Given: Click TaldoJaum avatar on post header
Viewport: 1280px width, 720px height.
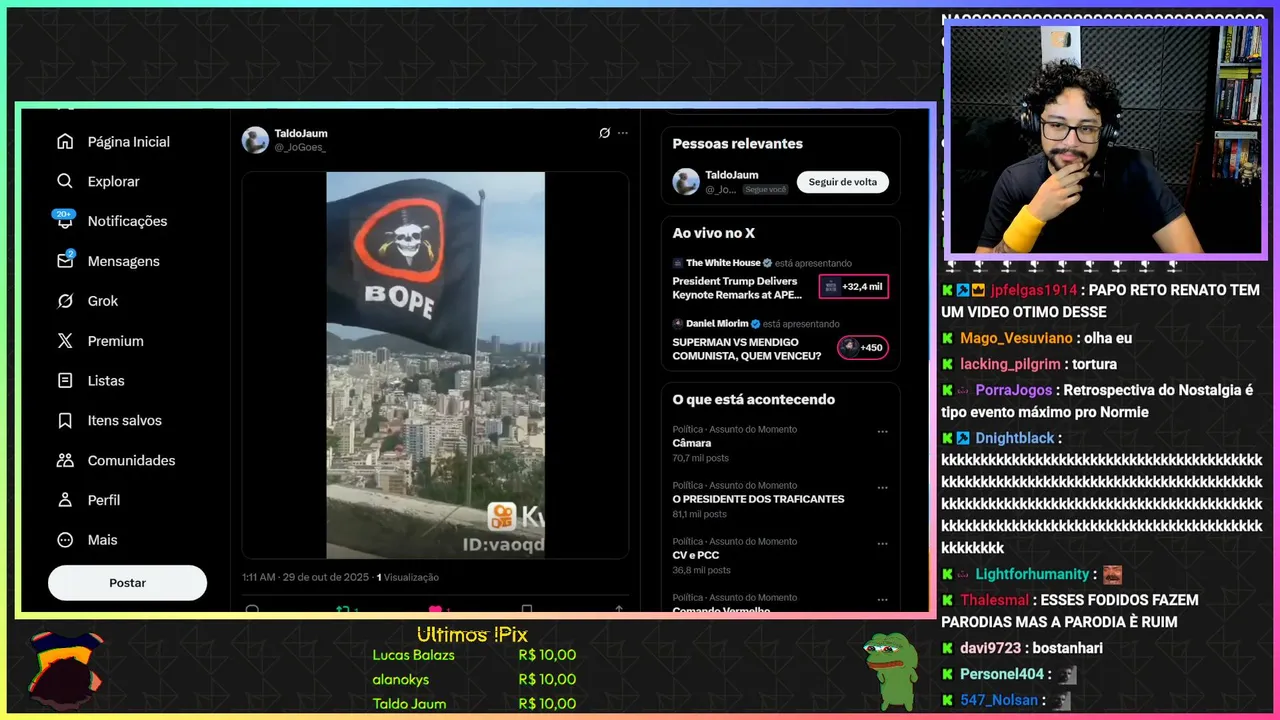Looking at the screenshot, I should pyautogui.click(x=255, y=140).
